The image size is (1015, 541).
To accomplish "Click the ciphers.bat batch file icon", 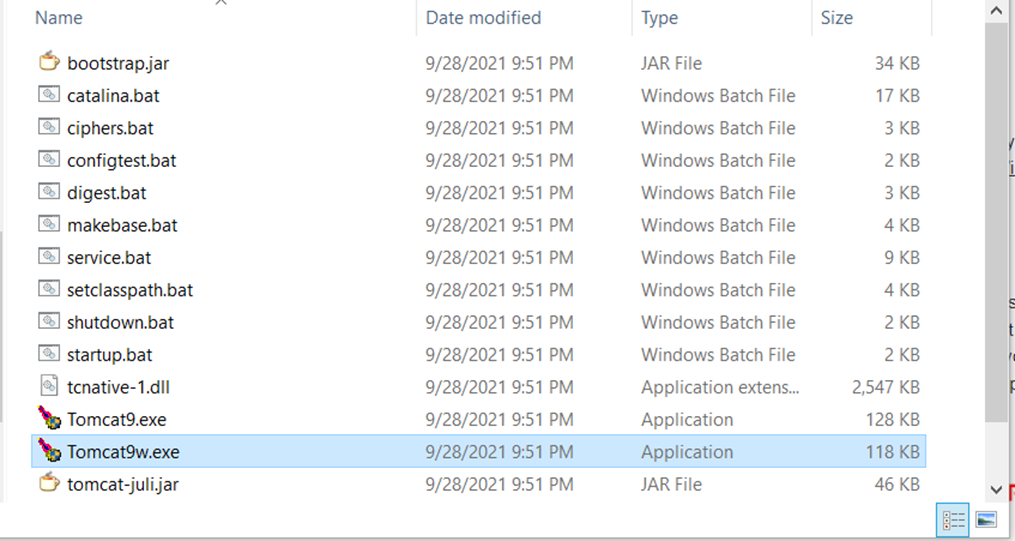I will pos(49,127).
